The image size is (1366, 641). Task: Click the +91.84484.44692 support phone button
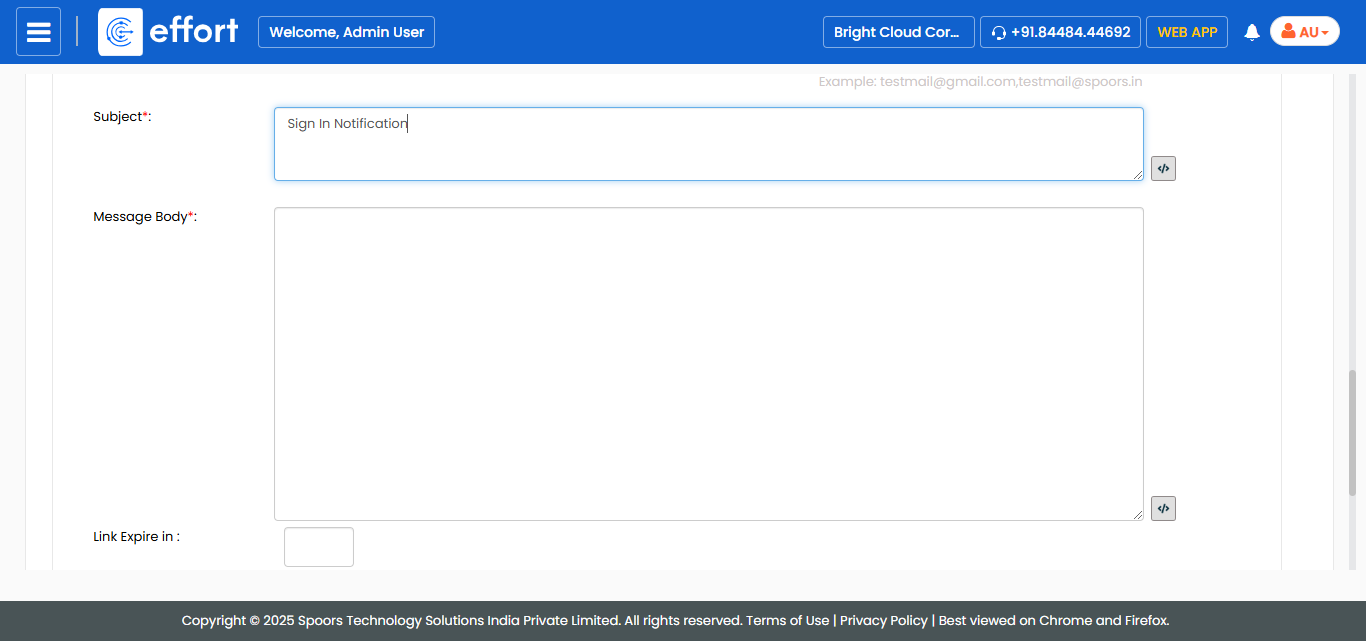tap(1060, 32)
